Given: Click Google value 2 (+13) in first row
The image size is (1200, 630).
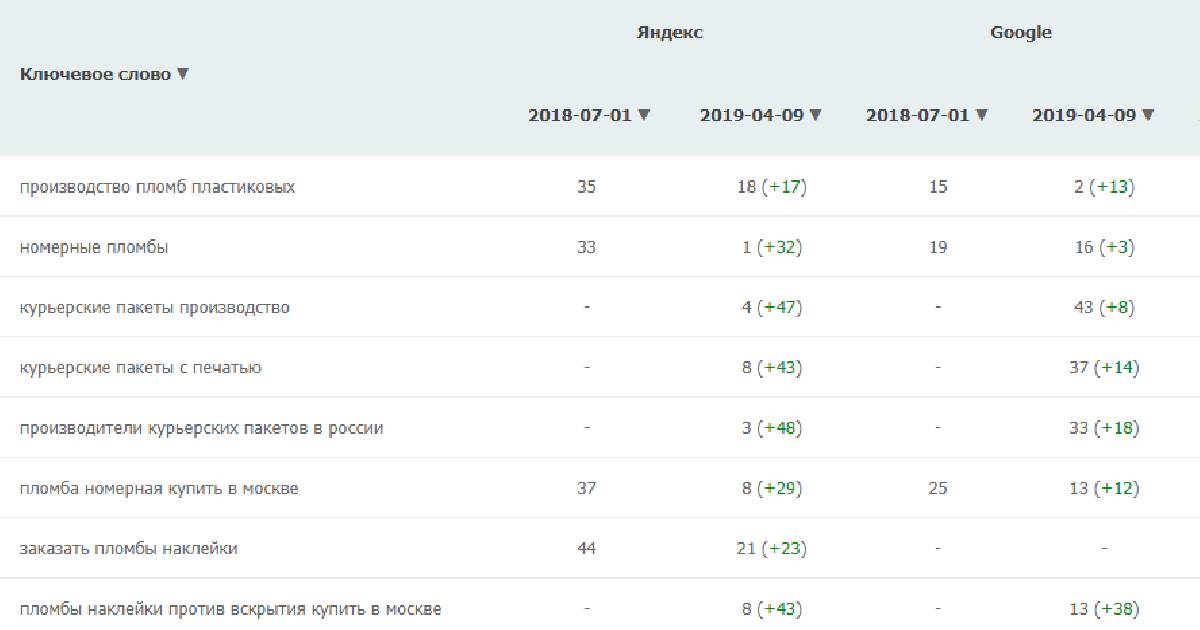Looking at the screenshot, I should [1105, 187].
